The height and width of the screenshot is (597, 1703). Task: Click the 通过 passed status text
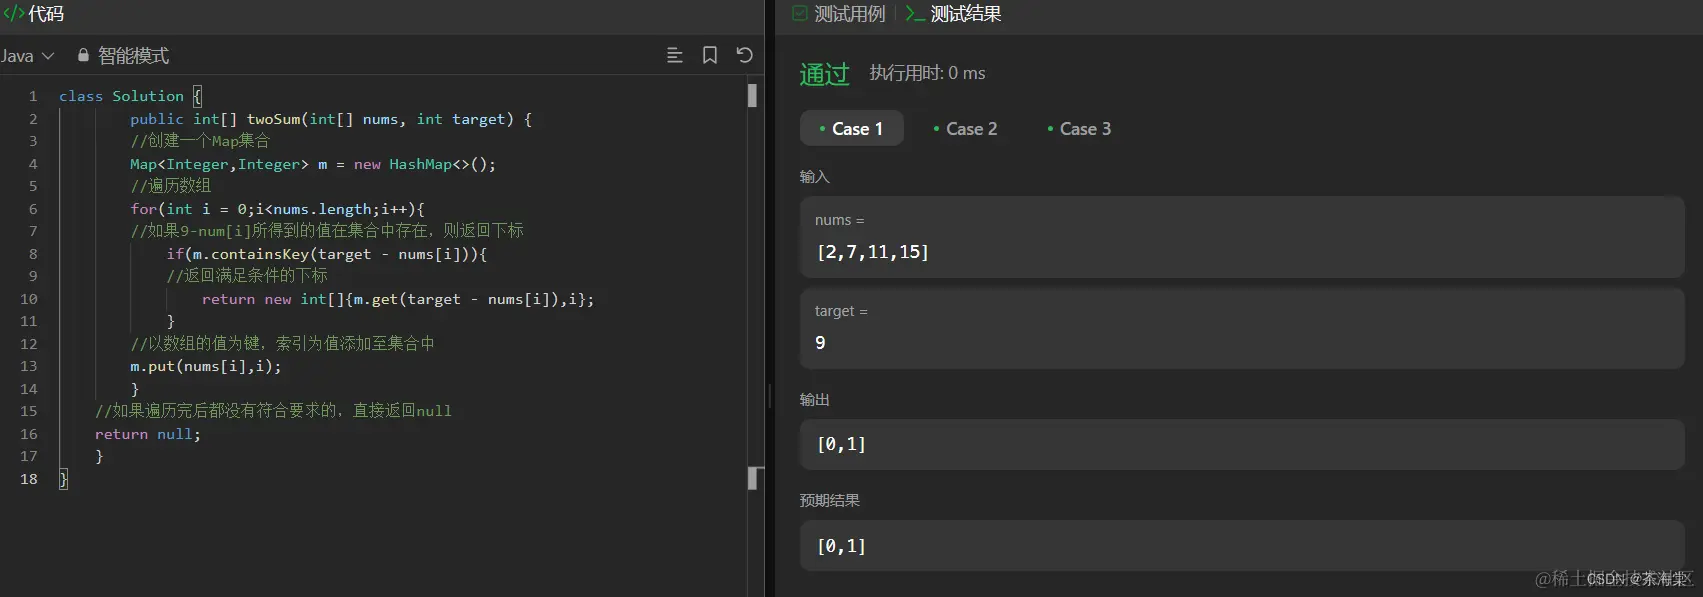point(824,74)
